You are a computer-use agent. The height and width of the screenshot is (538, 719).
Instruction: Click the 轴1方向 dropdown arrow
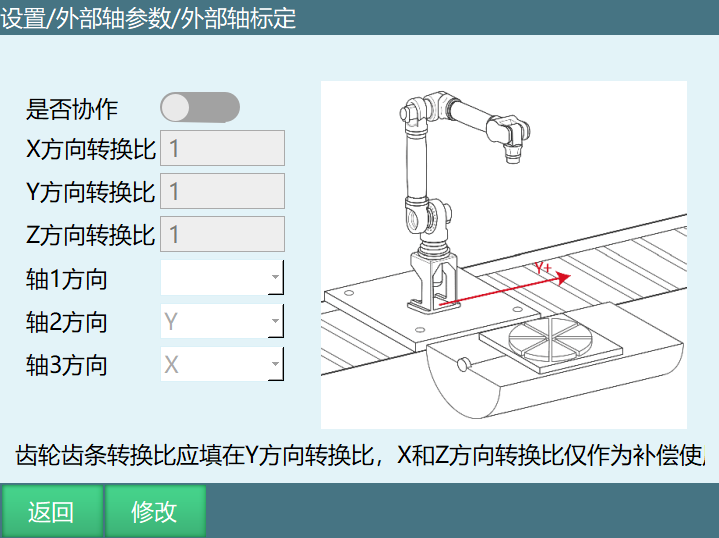click(275, 277)
